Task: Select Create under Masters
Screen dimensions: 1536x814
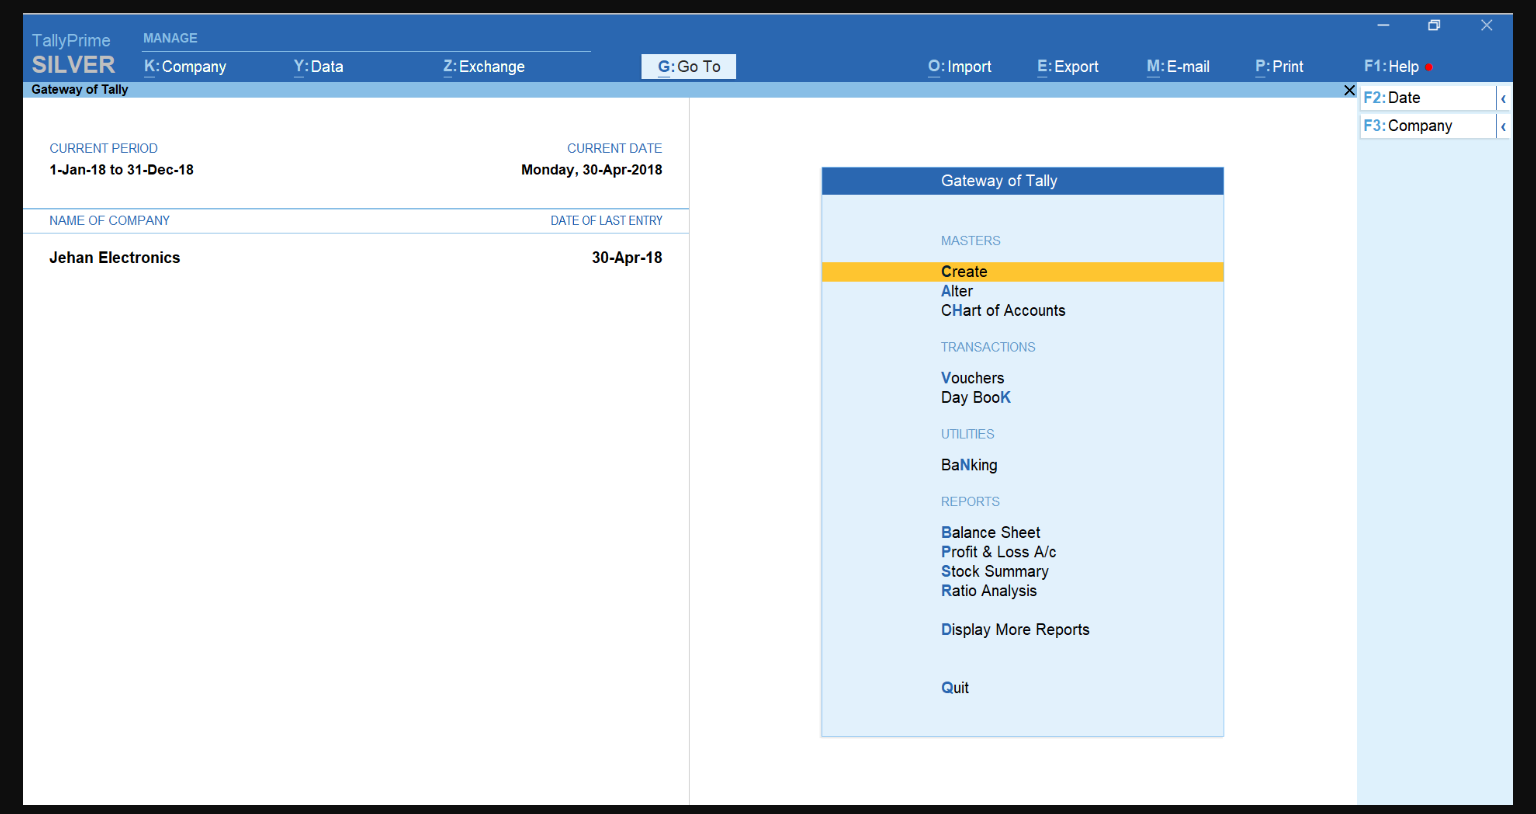Action: pos(1022,272)
